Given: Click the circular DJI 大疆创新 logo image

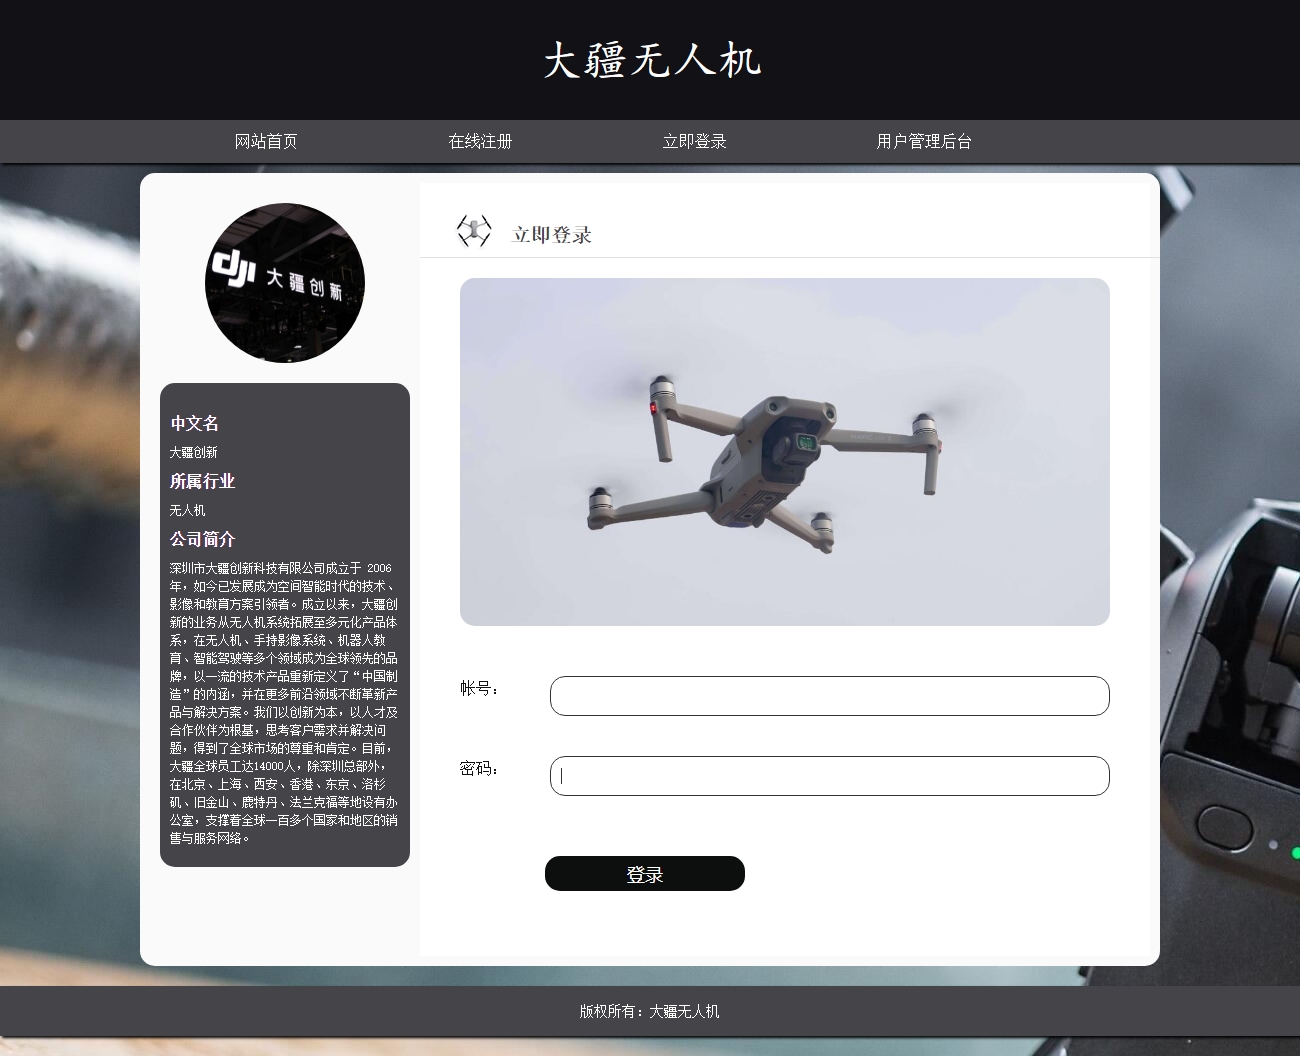Looking at the screenshot, I should point(285,283).
